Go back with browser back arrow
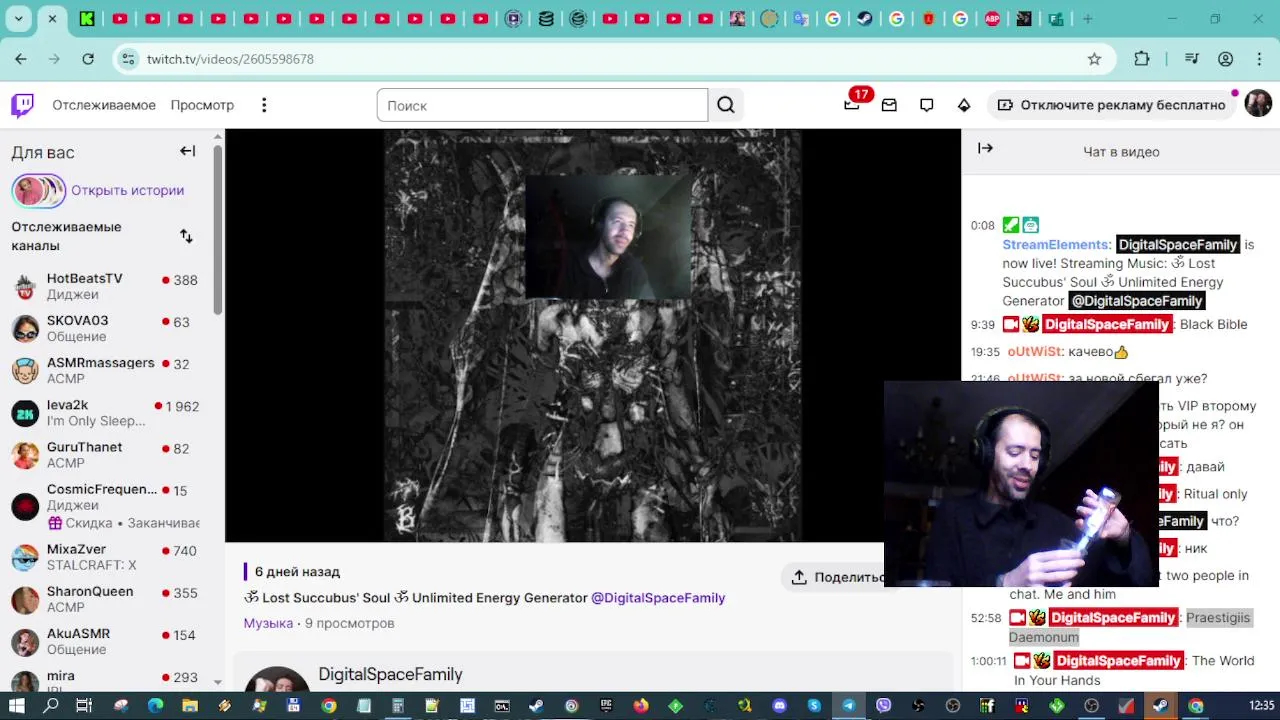The height and width of the screenshot is (720, 1280). pos(21,59)
